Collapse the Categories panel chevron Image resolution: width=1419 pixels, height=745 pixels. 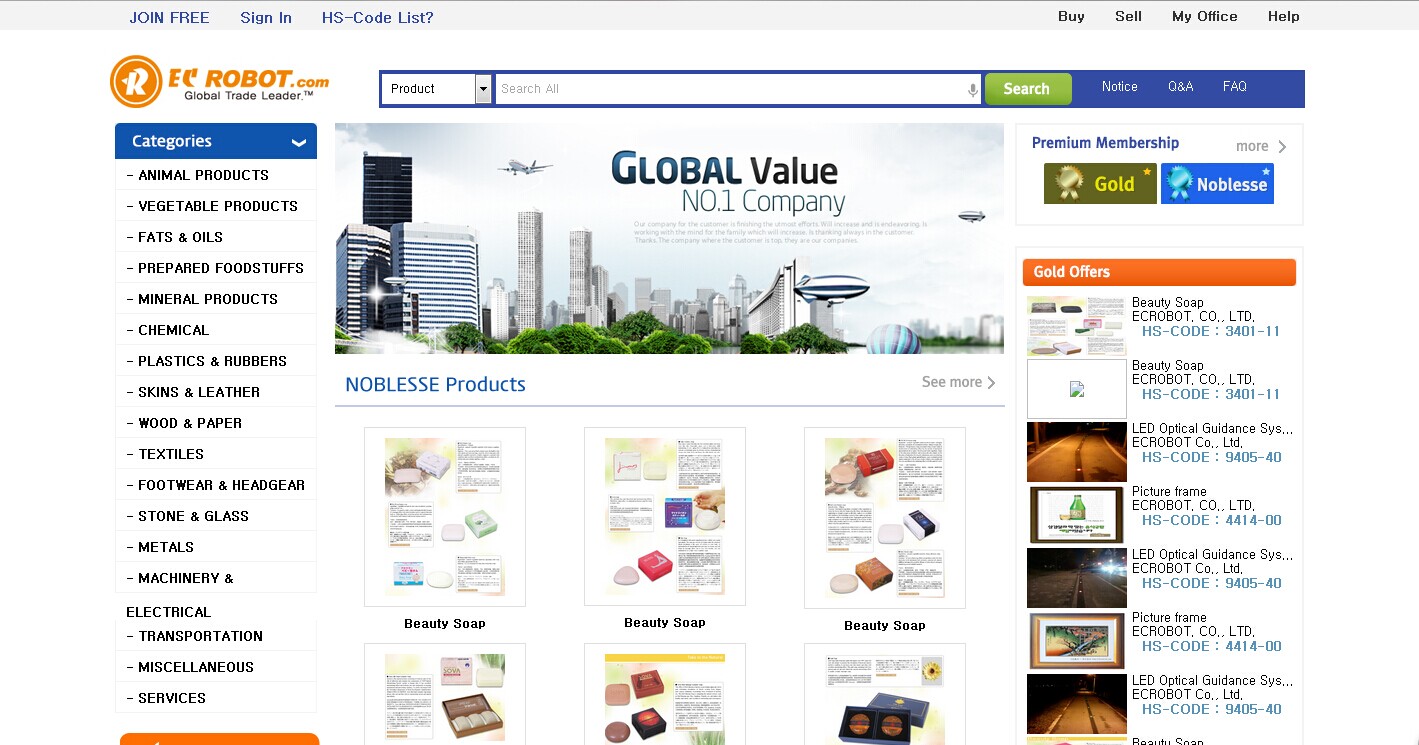(298, 142)
